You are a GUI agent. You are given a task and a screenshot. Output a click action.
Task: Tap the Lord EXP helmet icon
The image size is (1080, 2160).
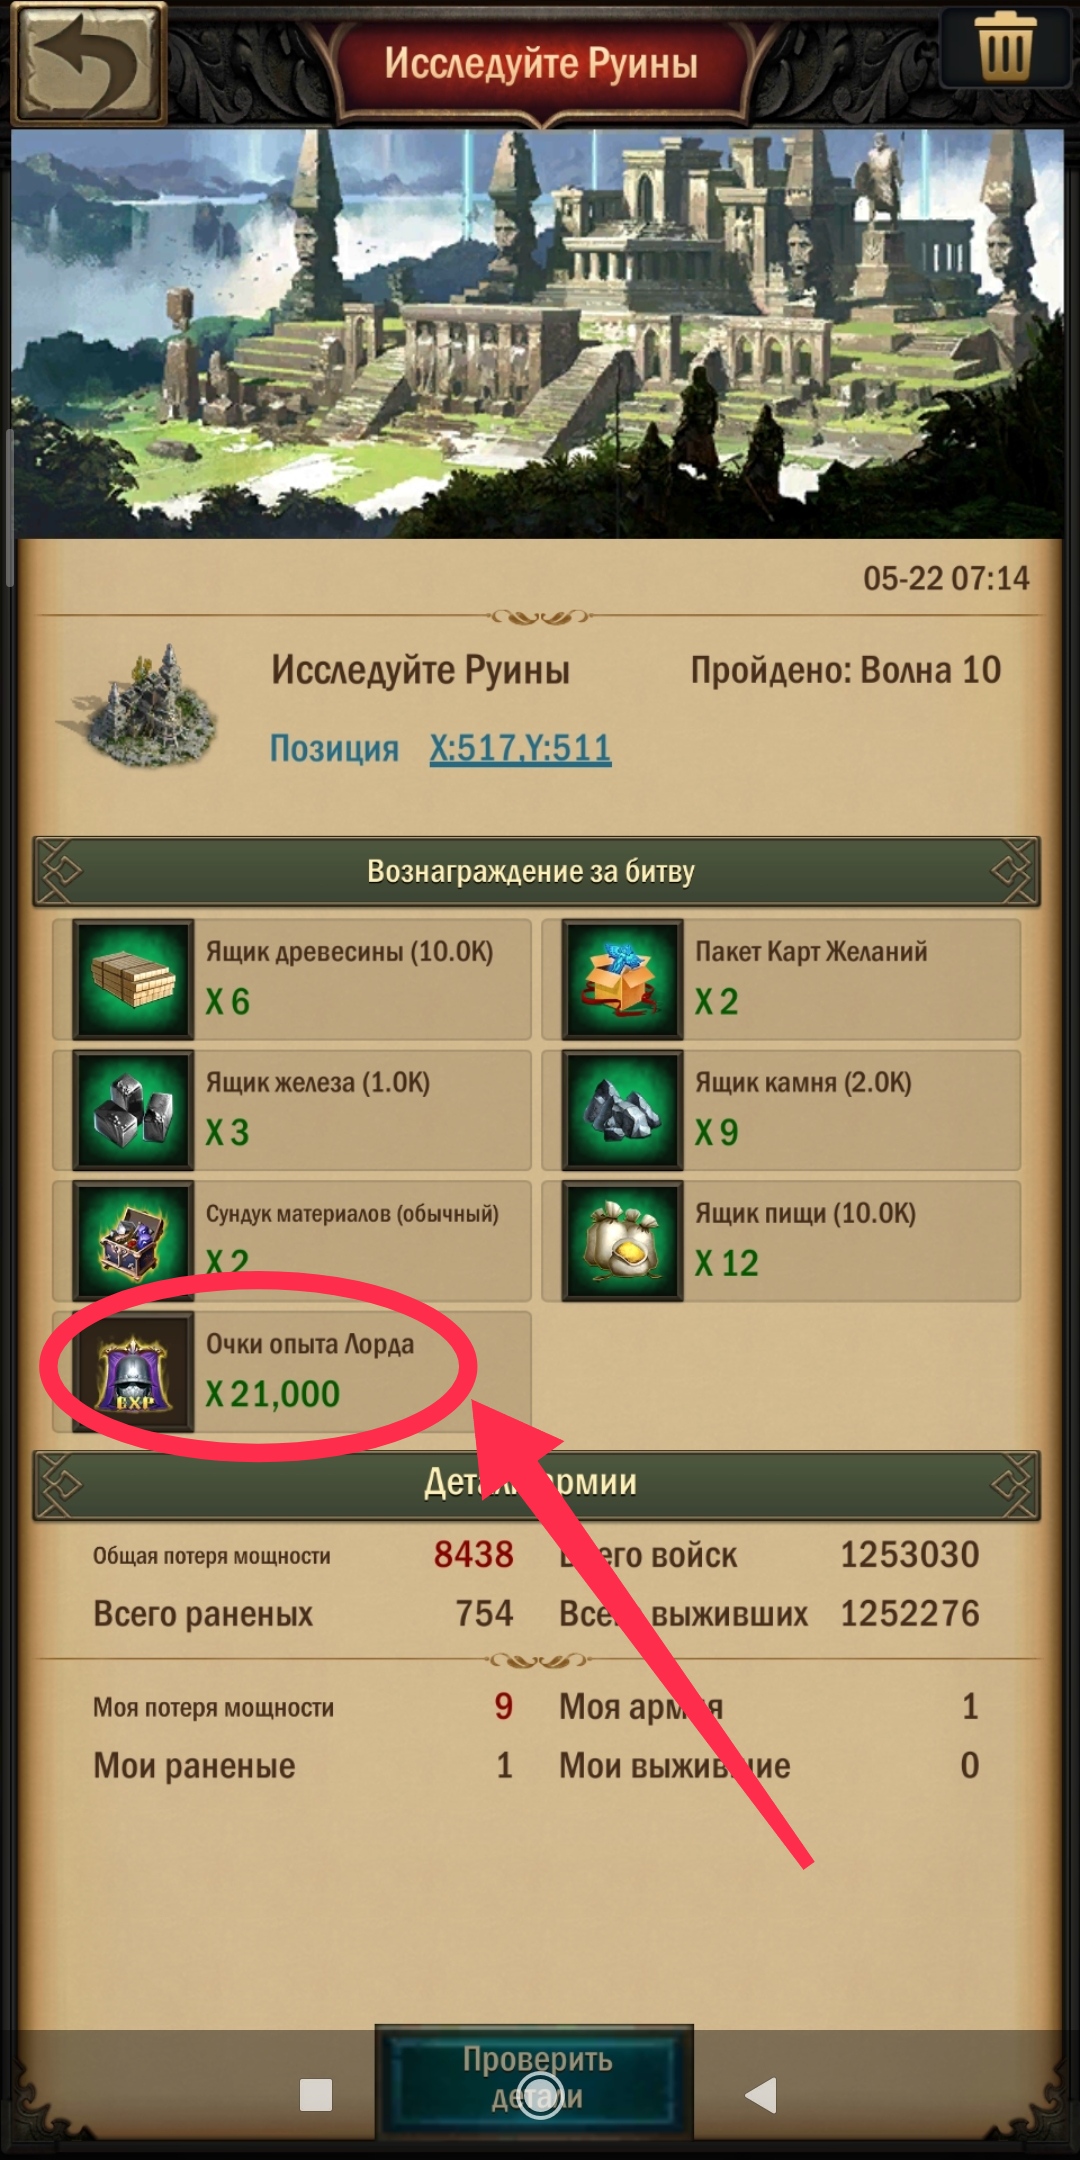(x=133, y=1373)
